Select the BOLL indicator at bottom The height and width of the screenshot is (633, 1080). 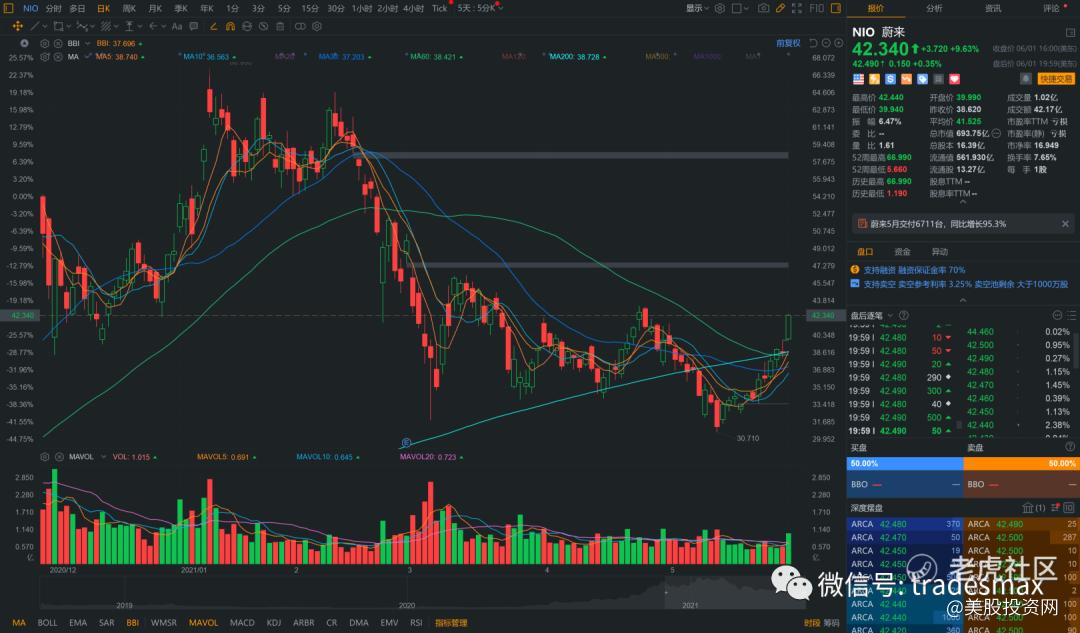48,623
